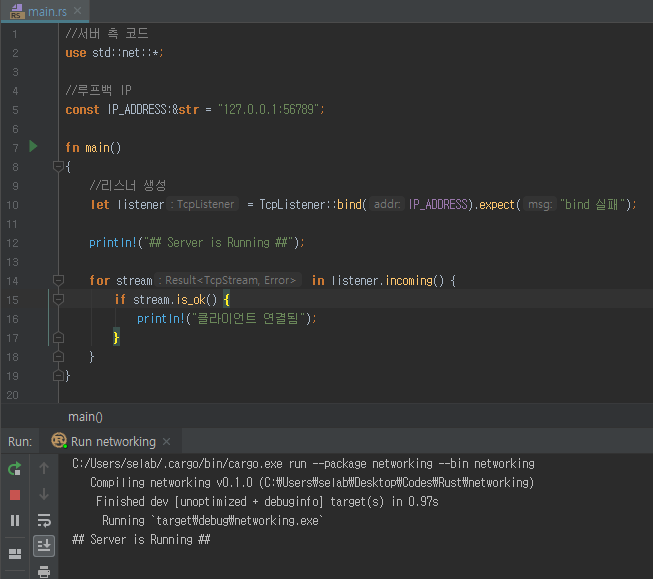Viewport: 653px width, 579px height.
Task: Toggle soft-wrap in the console
Action: coord(44,520)
